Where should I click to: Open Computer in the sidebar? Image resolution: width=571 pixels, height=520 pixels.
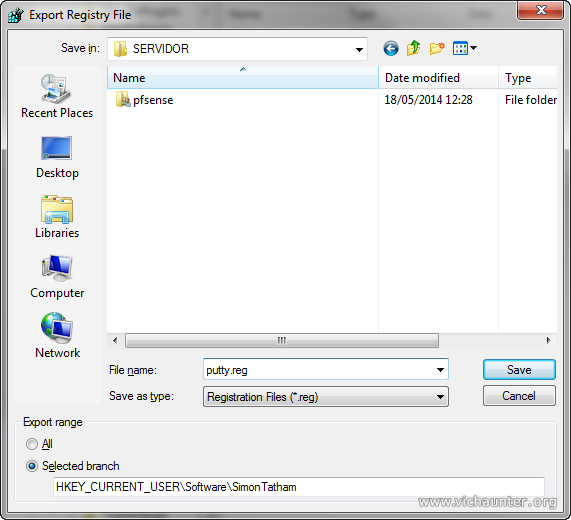[x=57, y=277]
